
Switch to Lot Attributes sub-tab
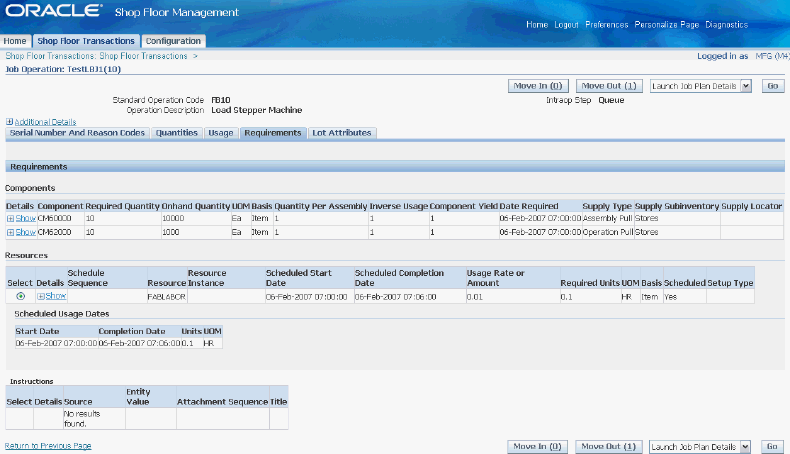click(342, 133)
